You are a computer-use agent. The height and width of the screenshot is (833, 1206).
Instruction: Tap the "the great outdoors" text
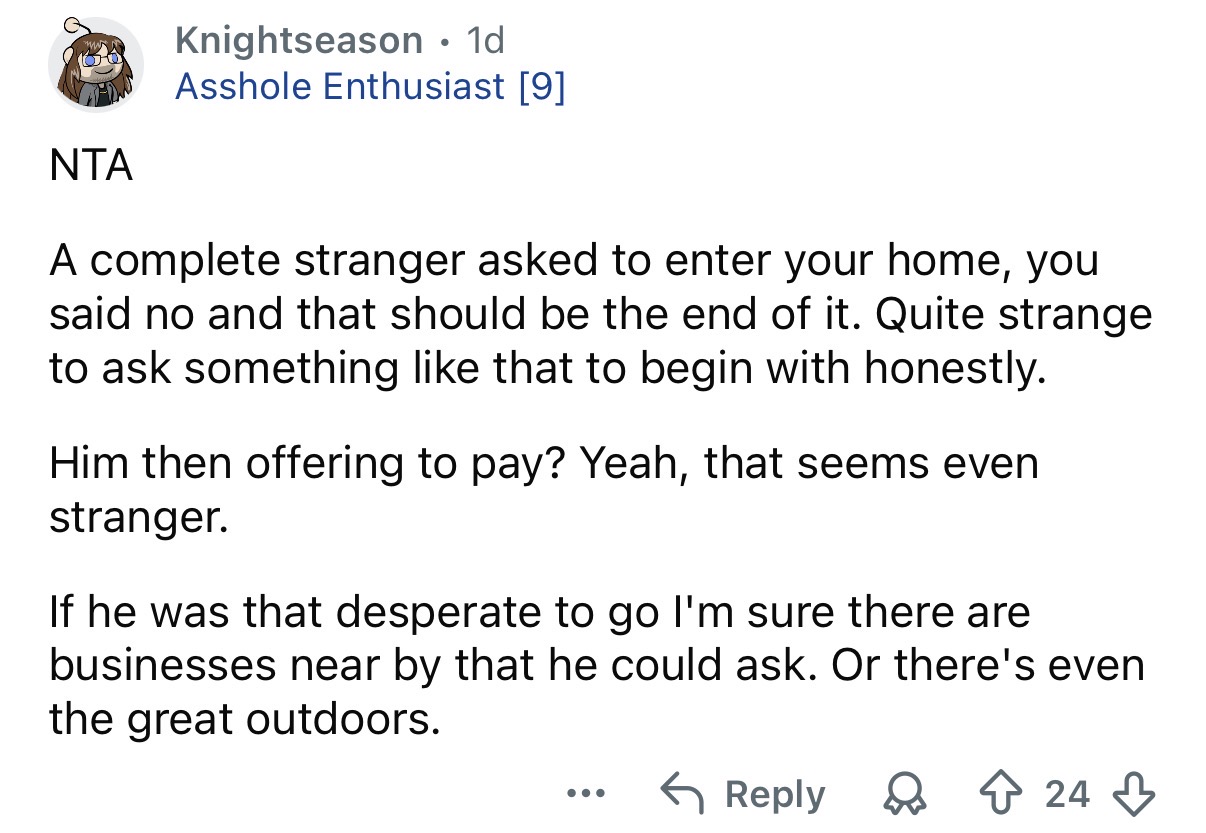click(244, 717)
